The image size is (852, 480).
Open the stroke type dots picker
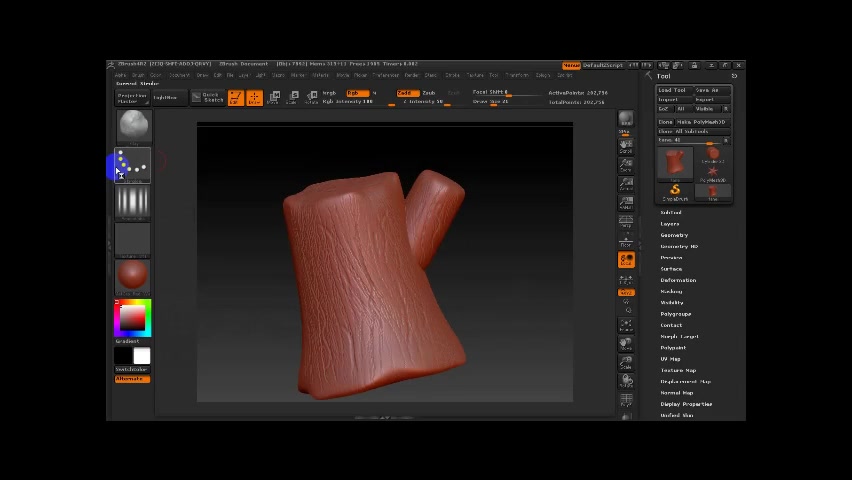(x=133, y=166)
